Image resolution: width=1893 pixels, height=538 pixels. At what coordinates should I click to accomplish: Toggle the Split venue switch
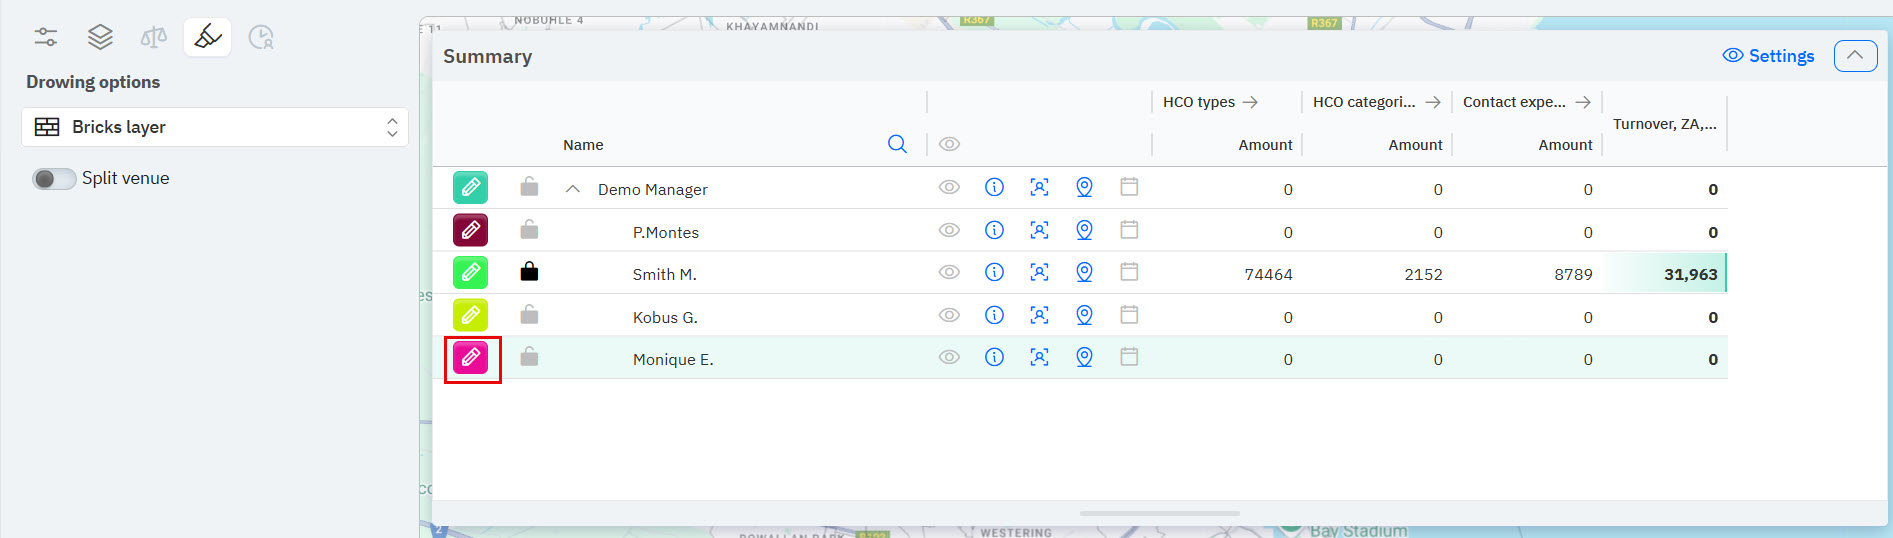tap(54, 179)
